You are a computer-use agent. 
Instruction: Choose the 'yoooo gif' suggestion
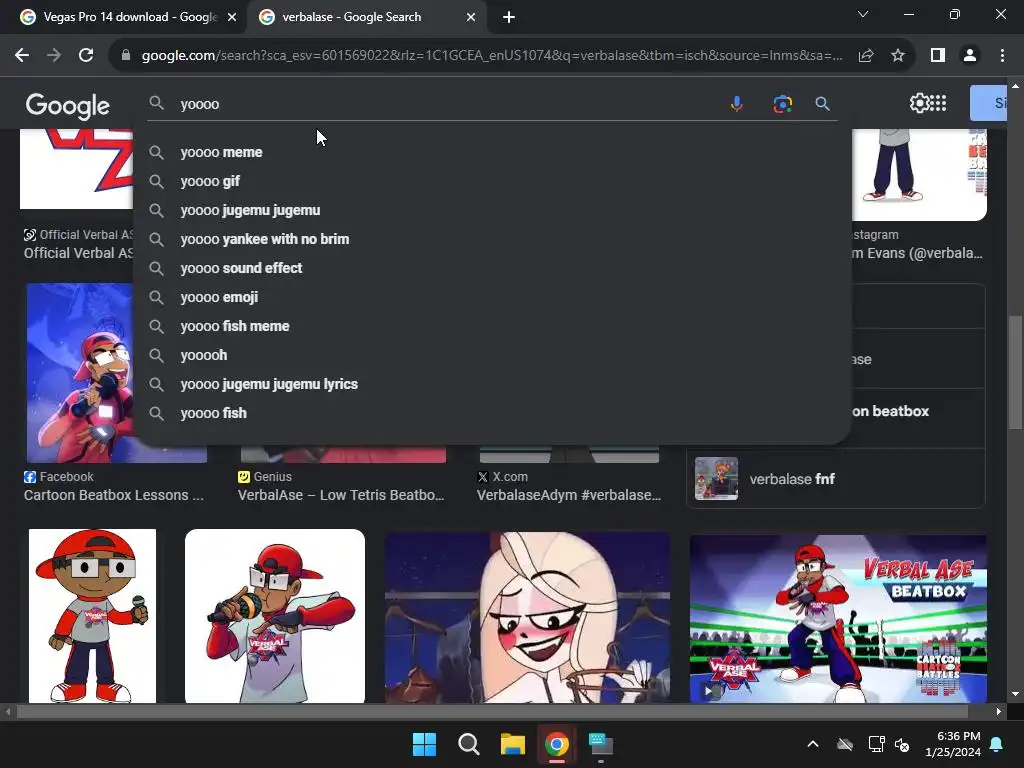492,181
